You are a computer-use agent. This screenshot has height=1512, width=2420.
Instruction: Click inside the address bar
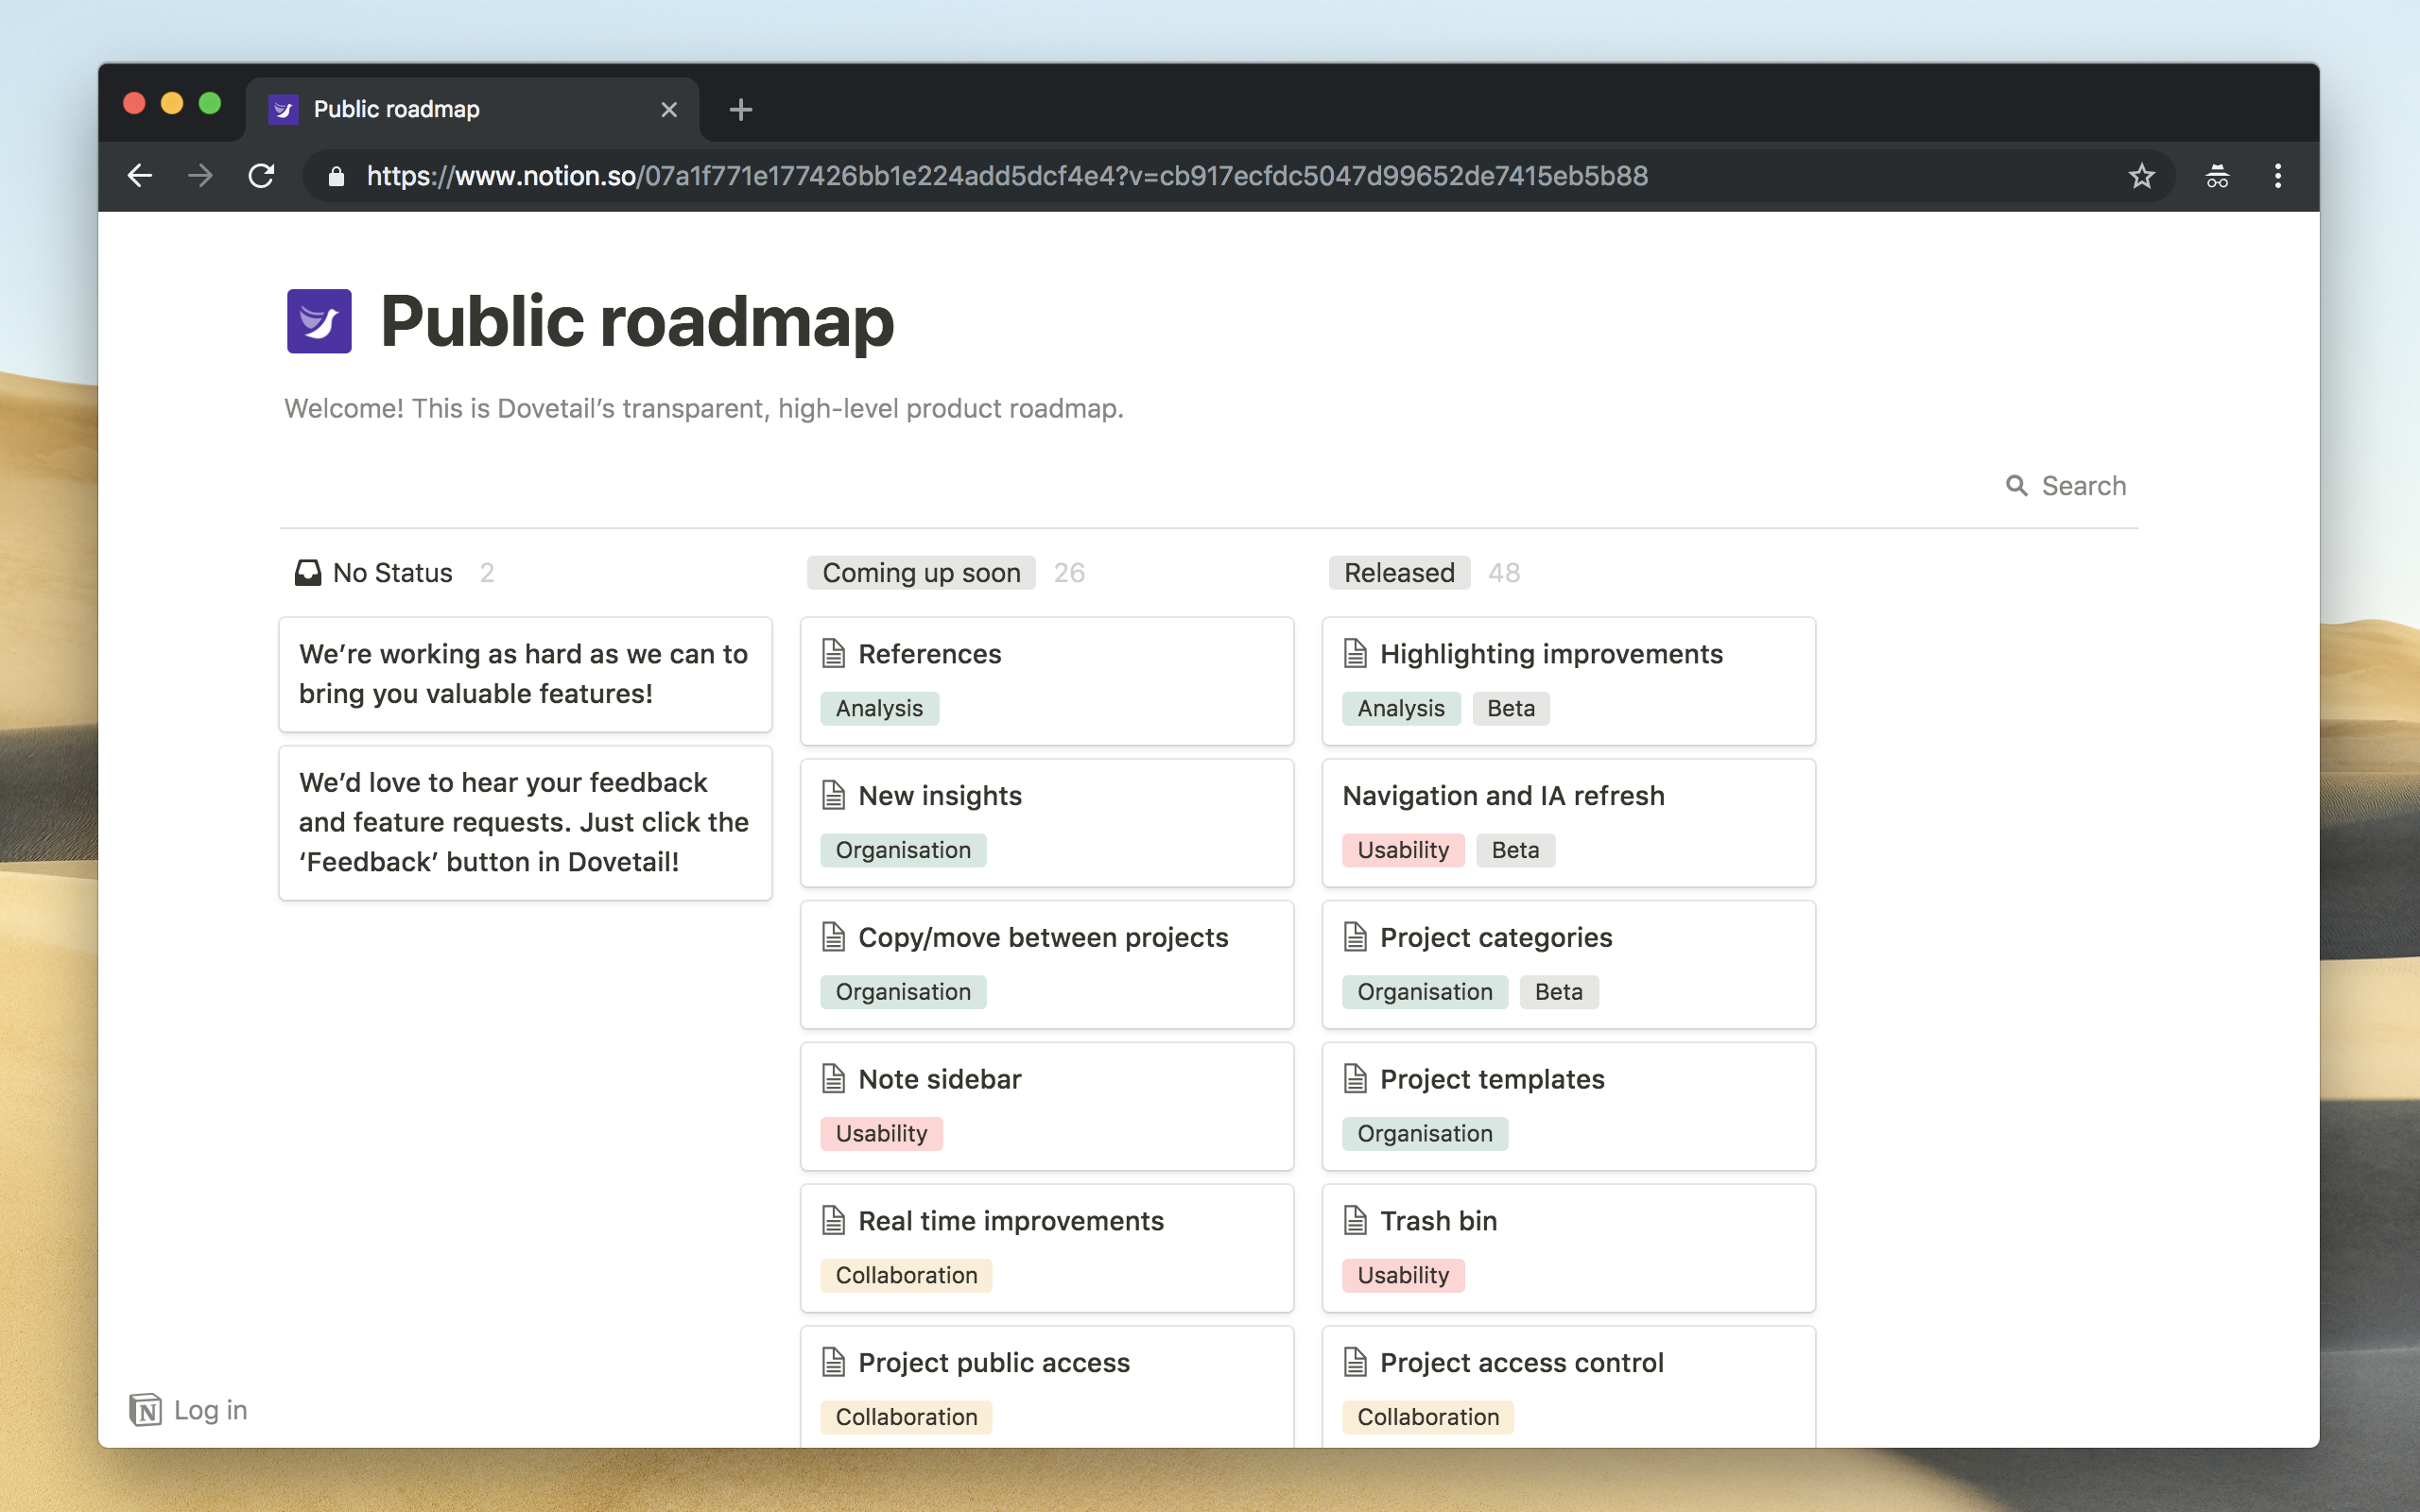[x=1000, y=176]
